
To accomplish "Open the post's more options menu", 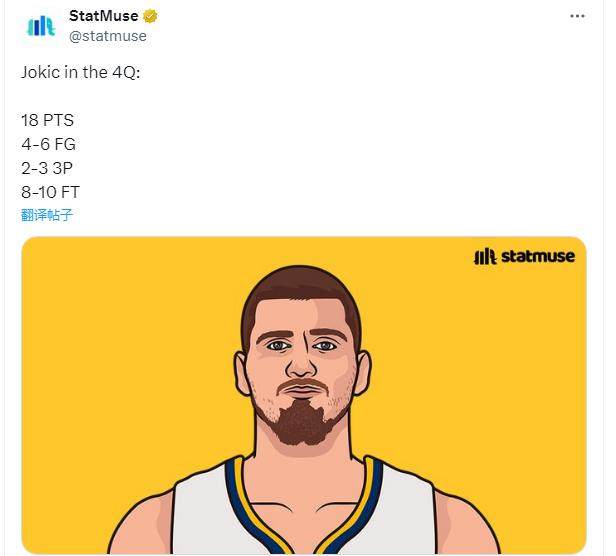I will point(577,16).
